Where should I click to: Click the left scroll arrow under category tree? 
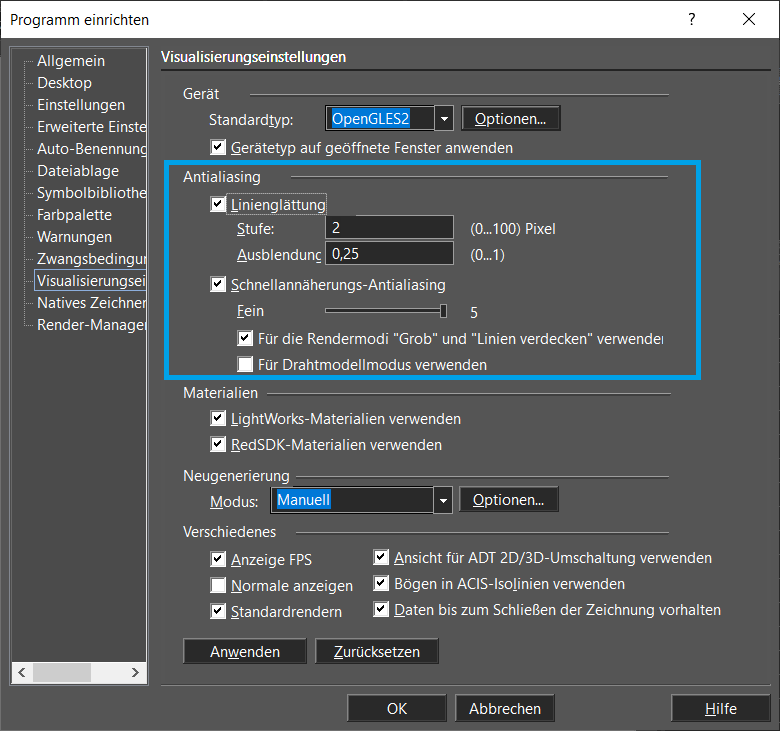[x=22, y=673]
